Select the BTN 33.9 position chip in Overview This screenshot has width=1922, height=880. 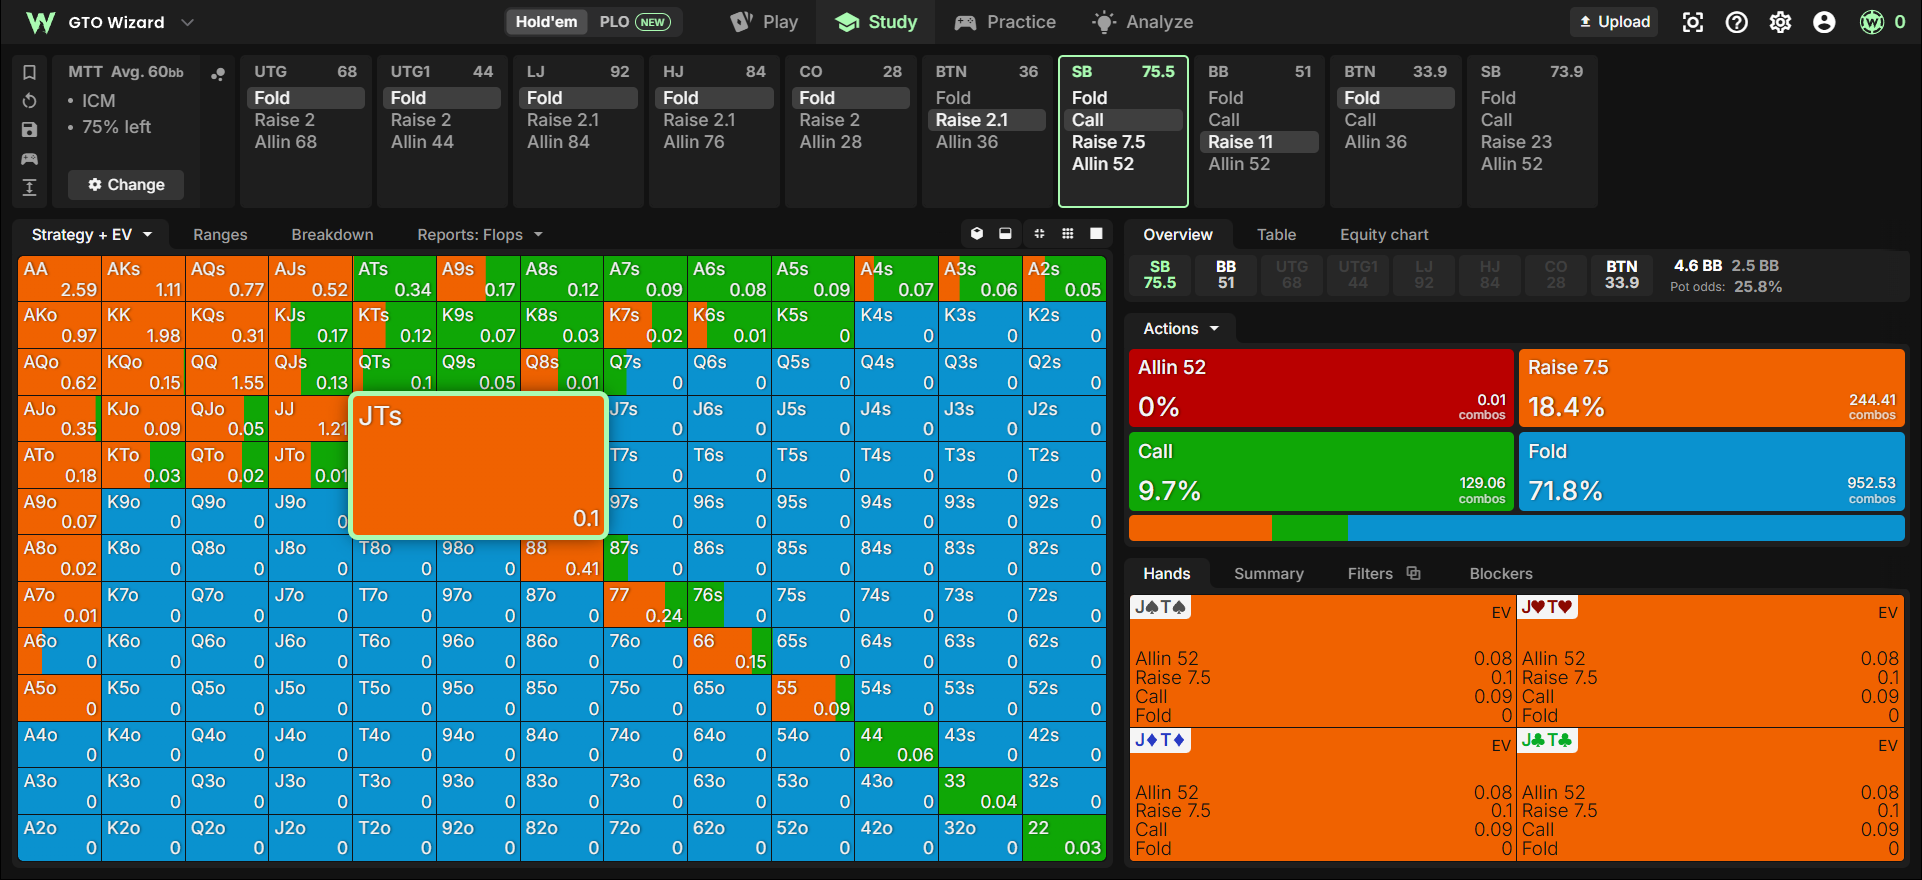pyautogui.click(x=1622, y=275)
